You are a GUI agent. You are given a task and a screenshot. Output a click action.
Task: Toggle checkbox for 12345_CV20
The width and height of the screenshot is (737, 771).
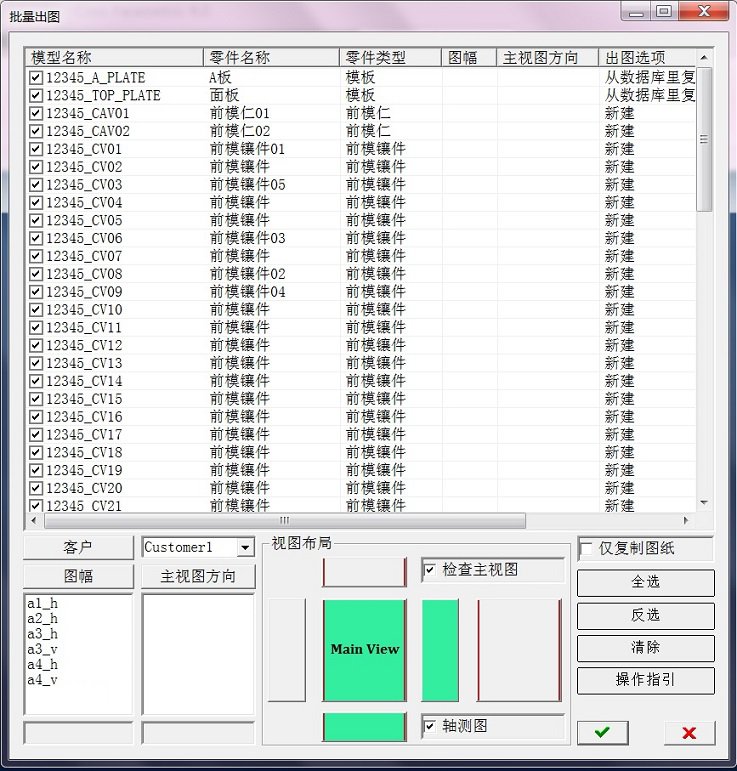(x=35, y=488)
